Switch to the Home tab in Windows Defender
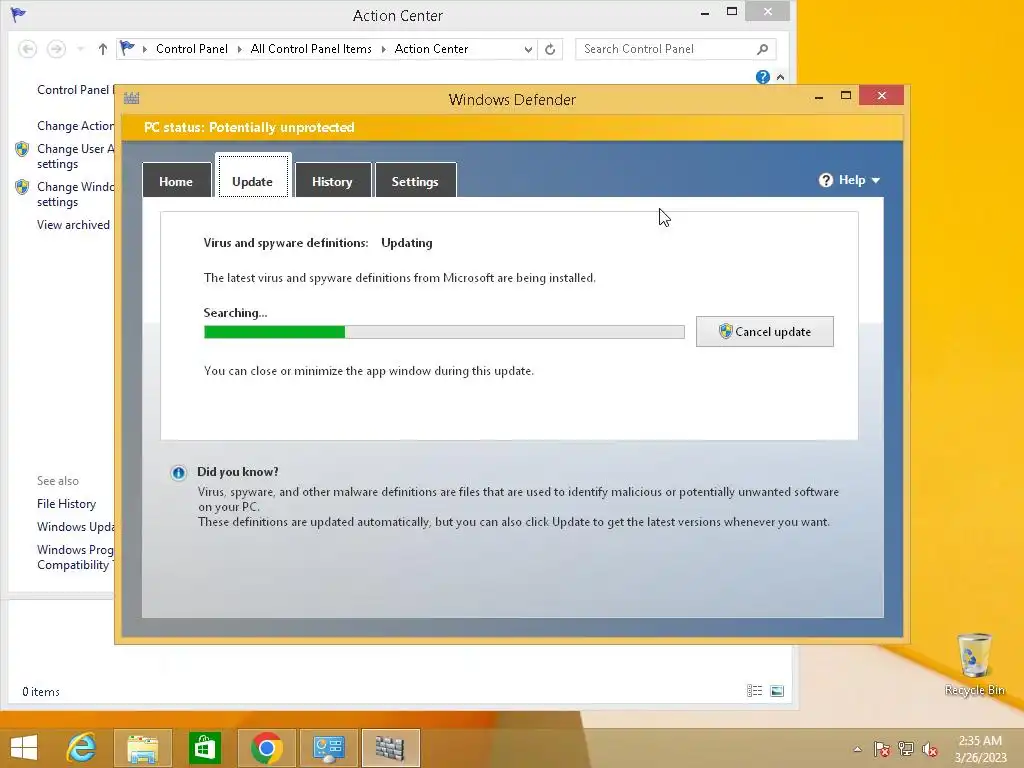 176,180
